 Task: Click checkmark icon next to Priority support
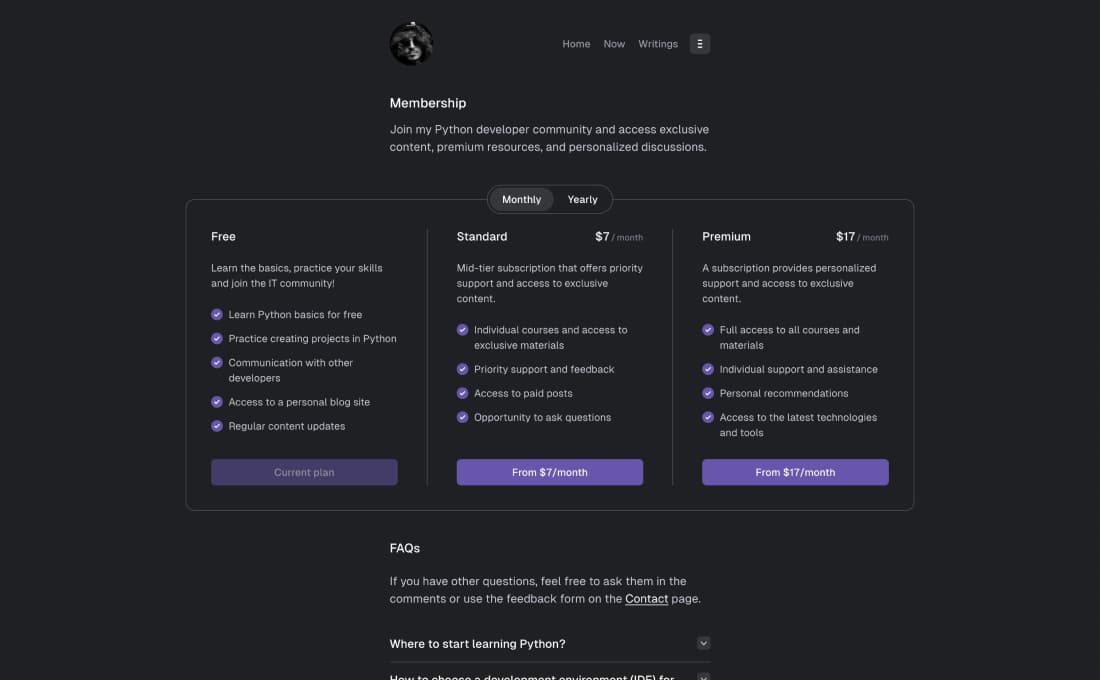[462, 369]
